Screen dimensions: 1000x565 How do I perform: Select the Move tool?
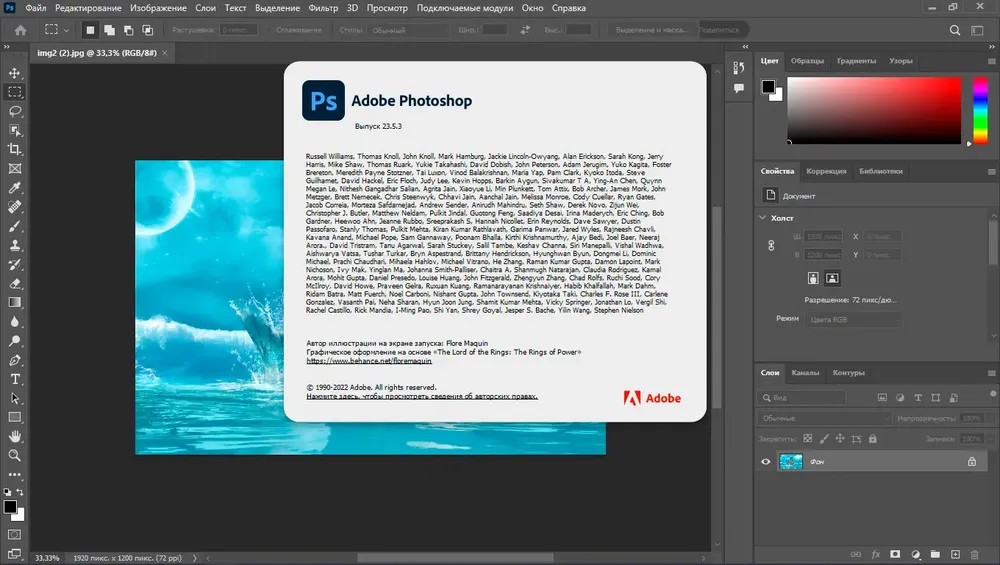[15, 73]
